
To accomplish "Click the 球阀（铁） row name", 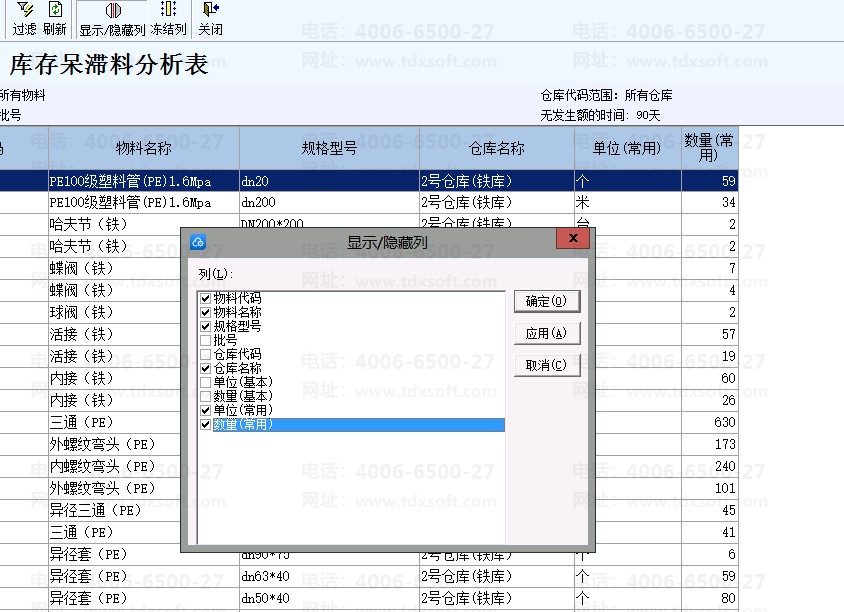I will point(81,312).
